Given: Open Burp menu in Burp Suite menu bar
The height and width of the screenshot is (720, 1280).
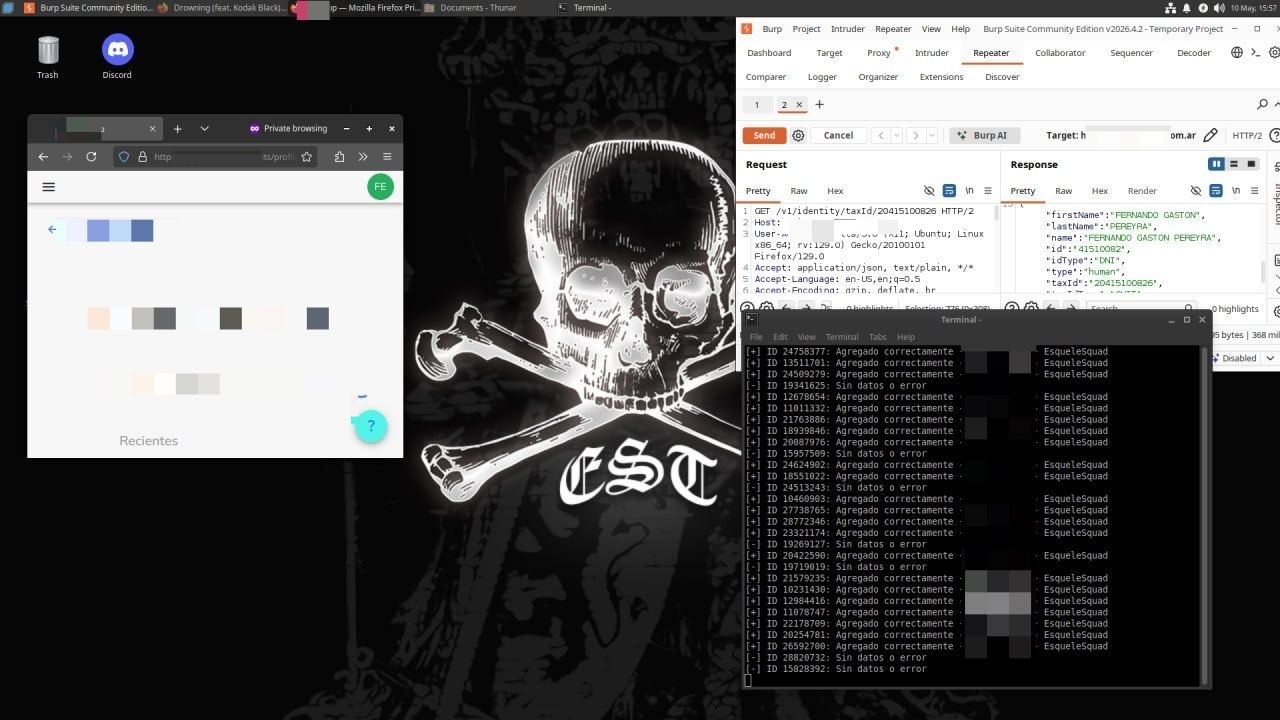Looking at the screenshot, I should (x=772, y=29).
